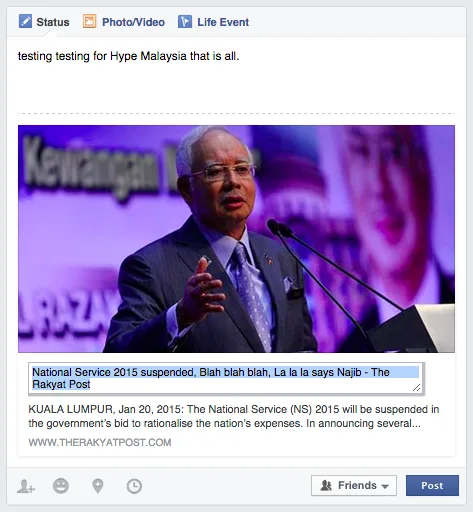Switch to the Status tab
This screenshot has width=473, height=512.
[x=44, y=22]
